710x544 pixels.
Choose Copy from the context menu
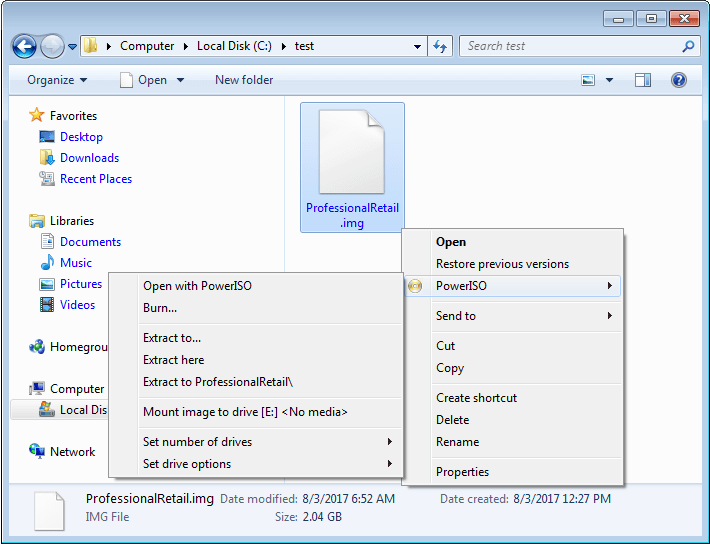click(x=513, y=368)
